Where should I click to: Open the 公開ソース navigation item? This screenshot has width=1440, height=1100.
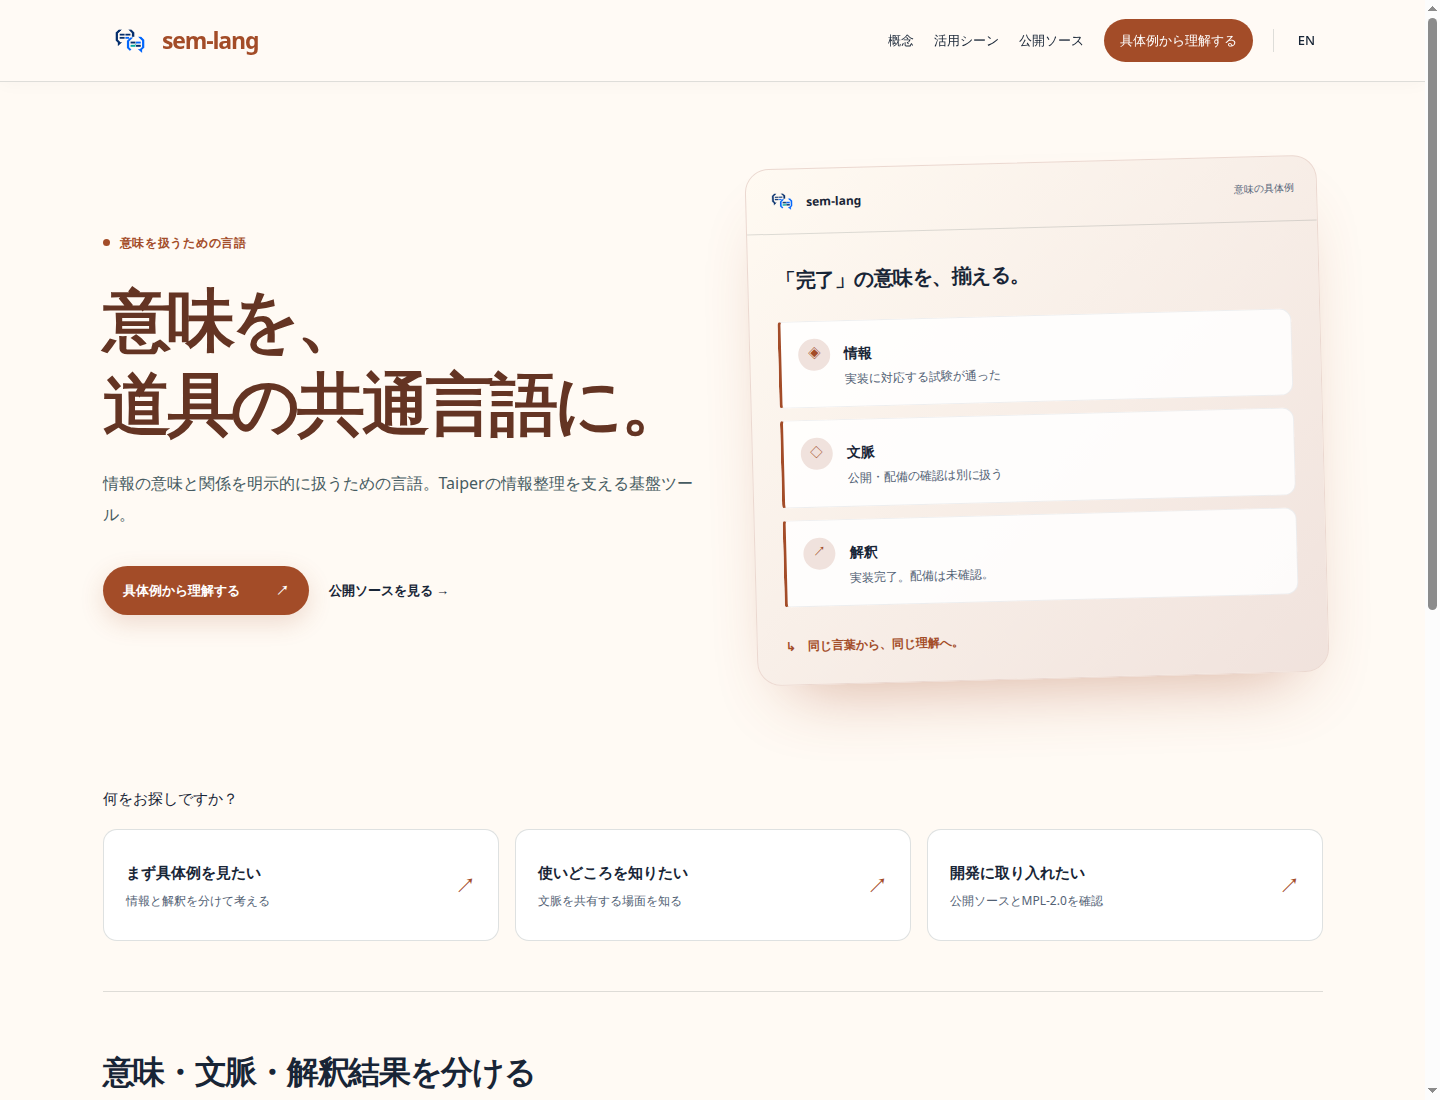point(1051,41)
